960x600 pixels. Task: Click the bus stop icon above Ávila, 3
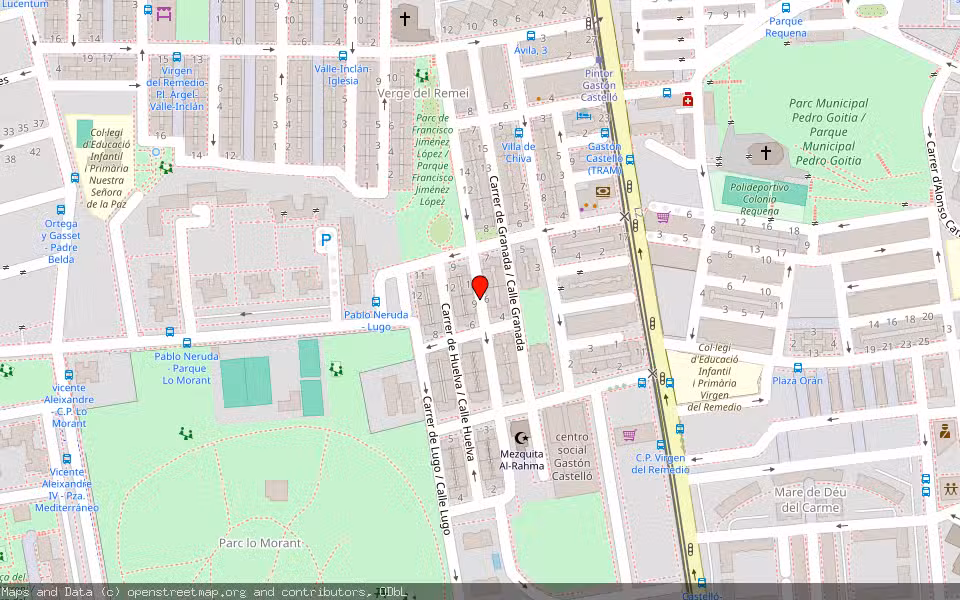point(531,36)
